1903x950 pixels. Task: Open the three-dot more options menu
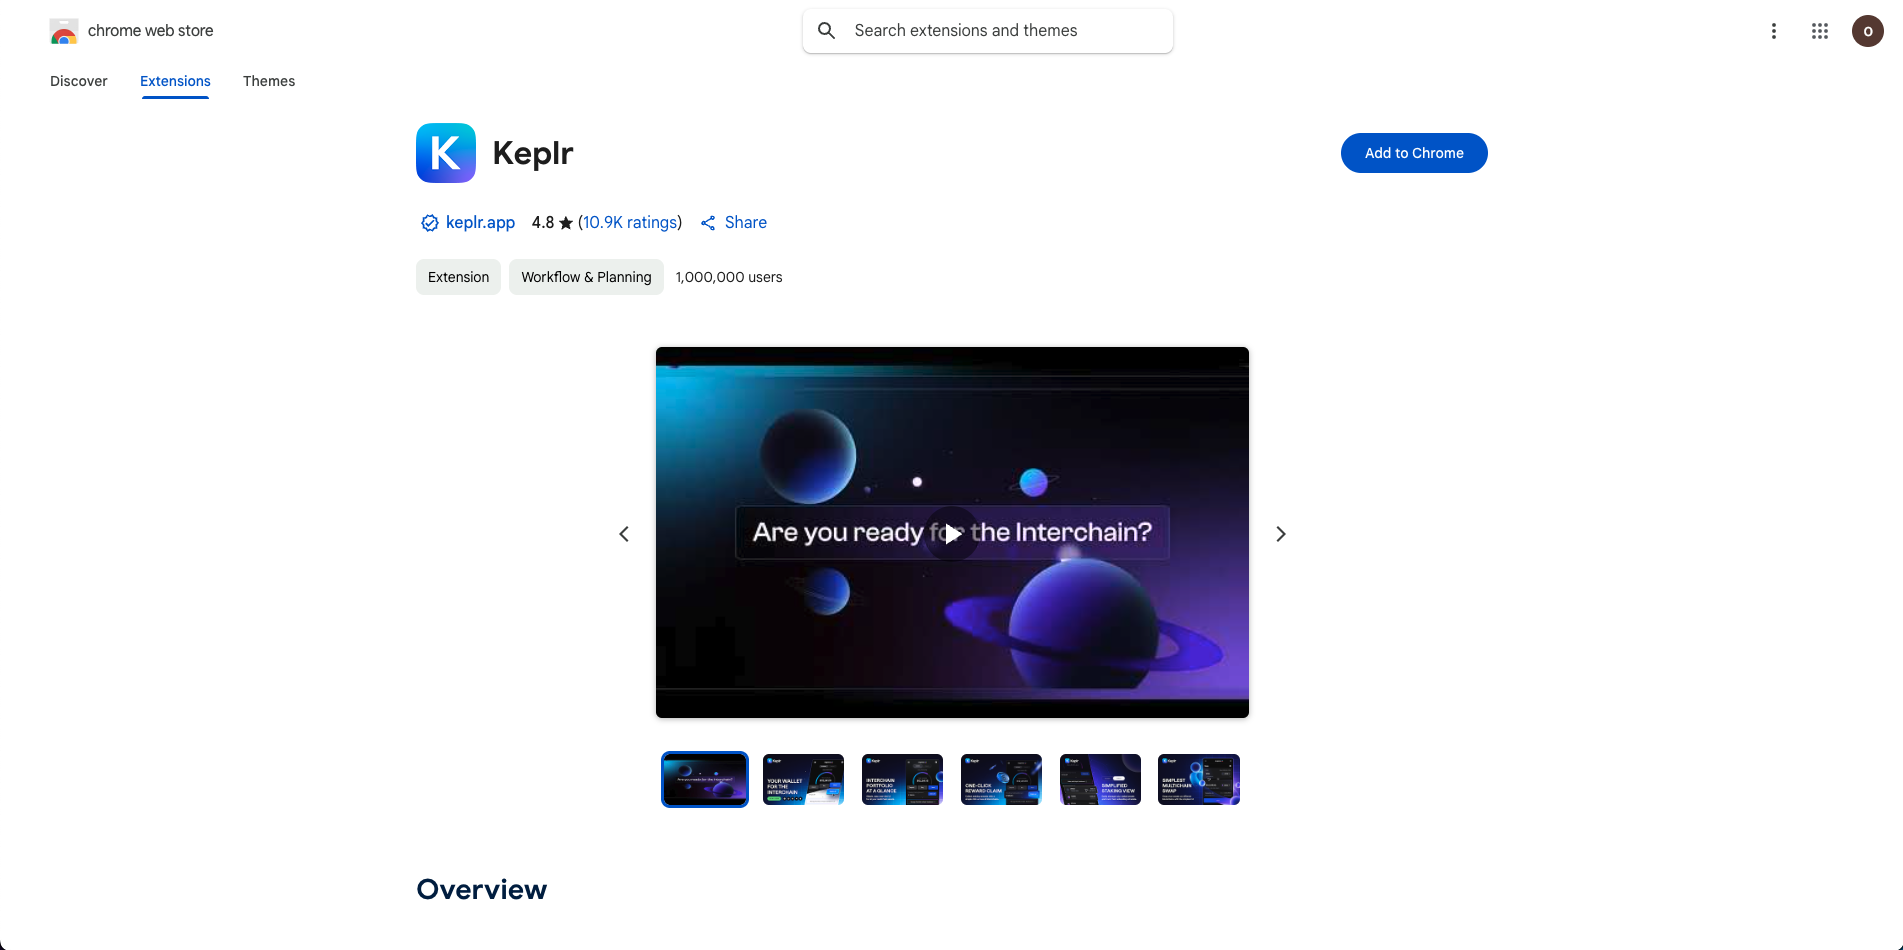(1774, 31)
